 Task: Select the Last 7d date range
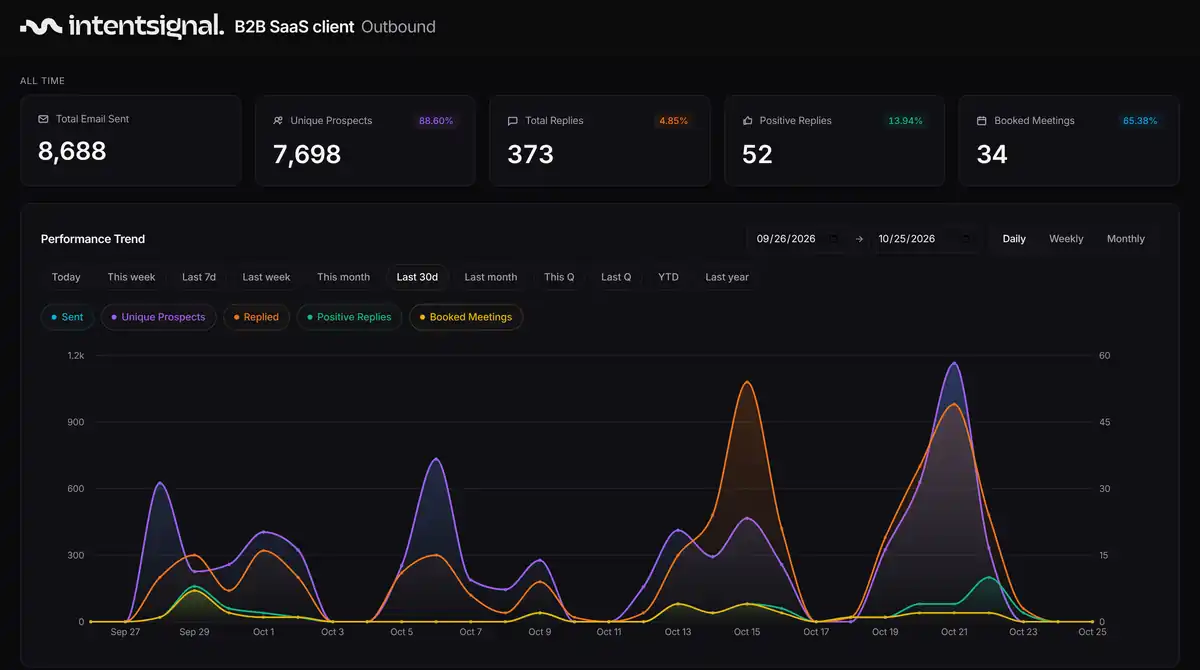coord(199,277)
